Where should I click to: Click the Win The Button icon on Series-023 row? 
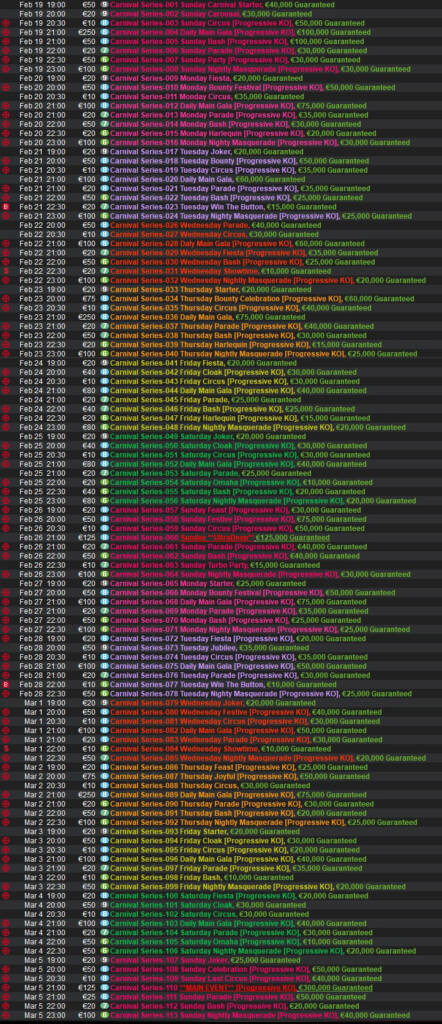click(6, 206)
